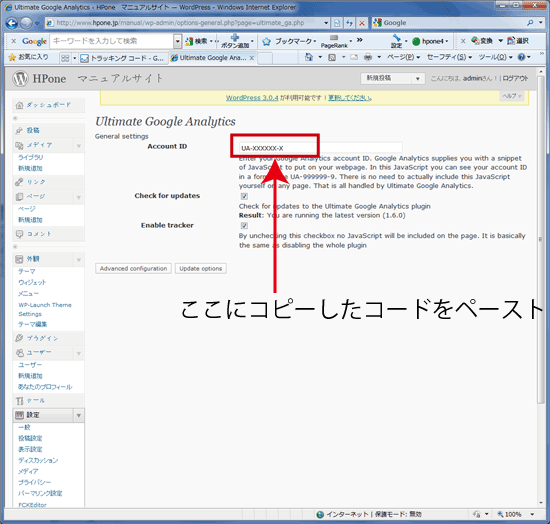Click the ログアウト logout link
Viewport: 550px width, 524px height.
tap(515, 79)
